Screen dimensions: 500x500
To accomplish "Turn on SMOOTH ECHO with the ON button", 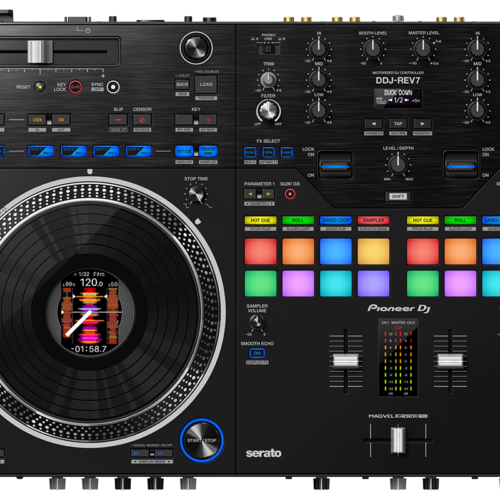I will [x=257, y=353].
